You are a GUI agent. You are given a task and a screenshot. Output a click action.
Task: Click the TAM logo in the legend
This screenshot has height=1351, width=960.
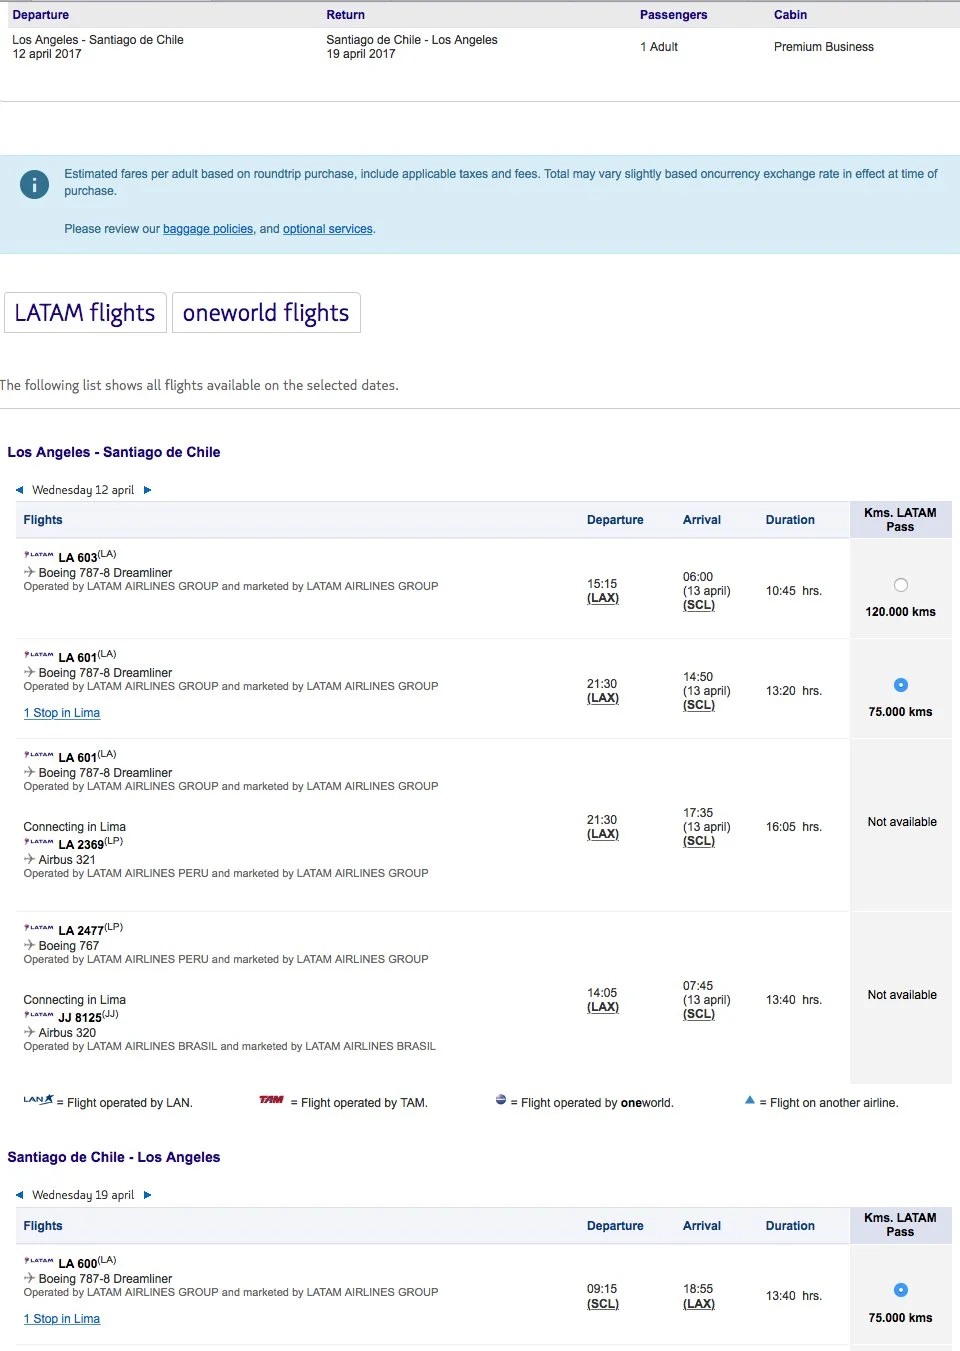[x=271, y=1100]
